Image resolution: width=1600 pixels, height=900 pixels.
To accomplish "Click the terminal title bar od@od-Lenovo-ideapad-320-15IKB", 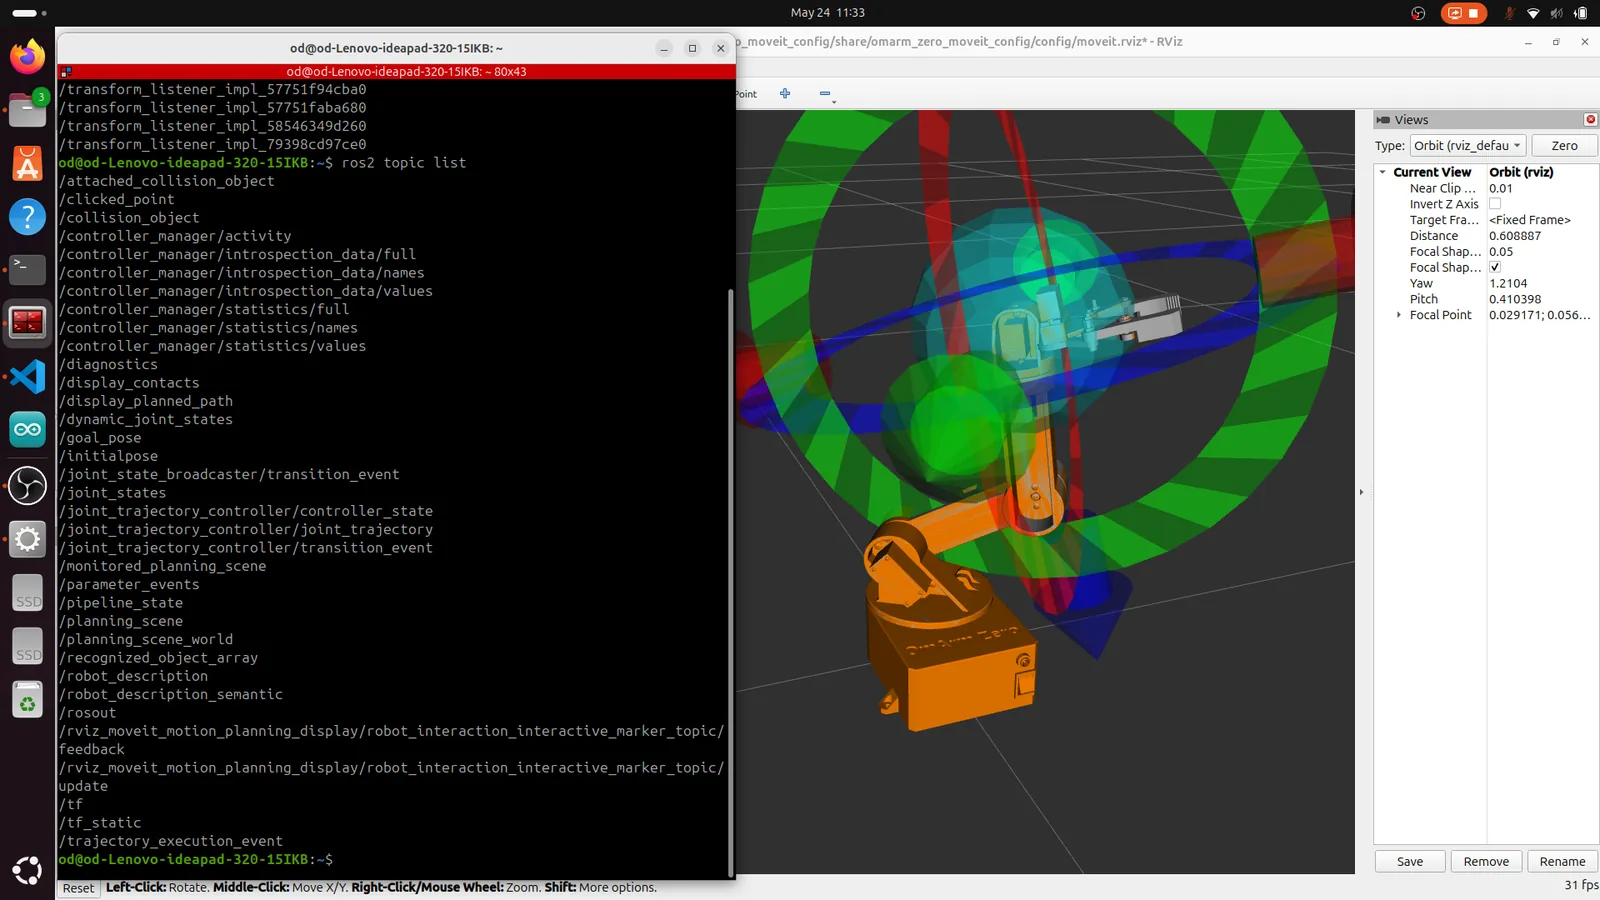I will point(396,48).
